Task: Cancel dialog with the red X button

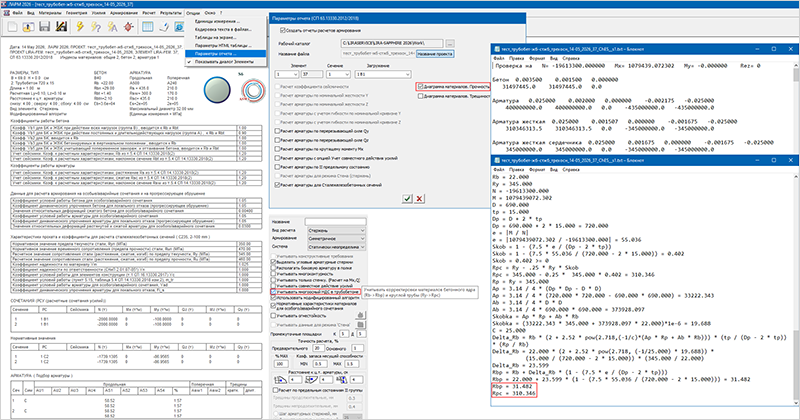Action: pyautogui.click(x=419, y=199)
